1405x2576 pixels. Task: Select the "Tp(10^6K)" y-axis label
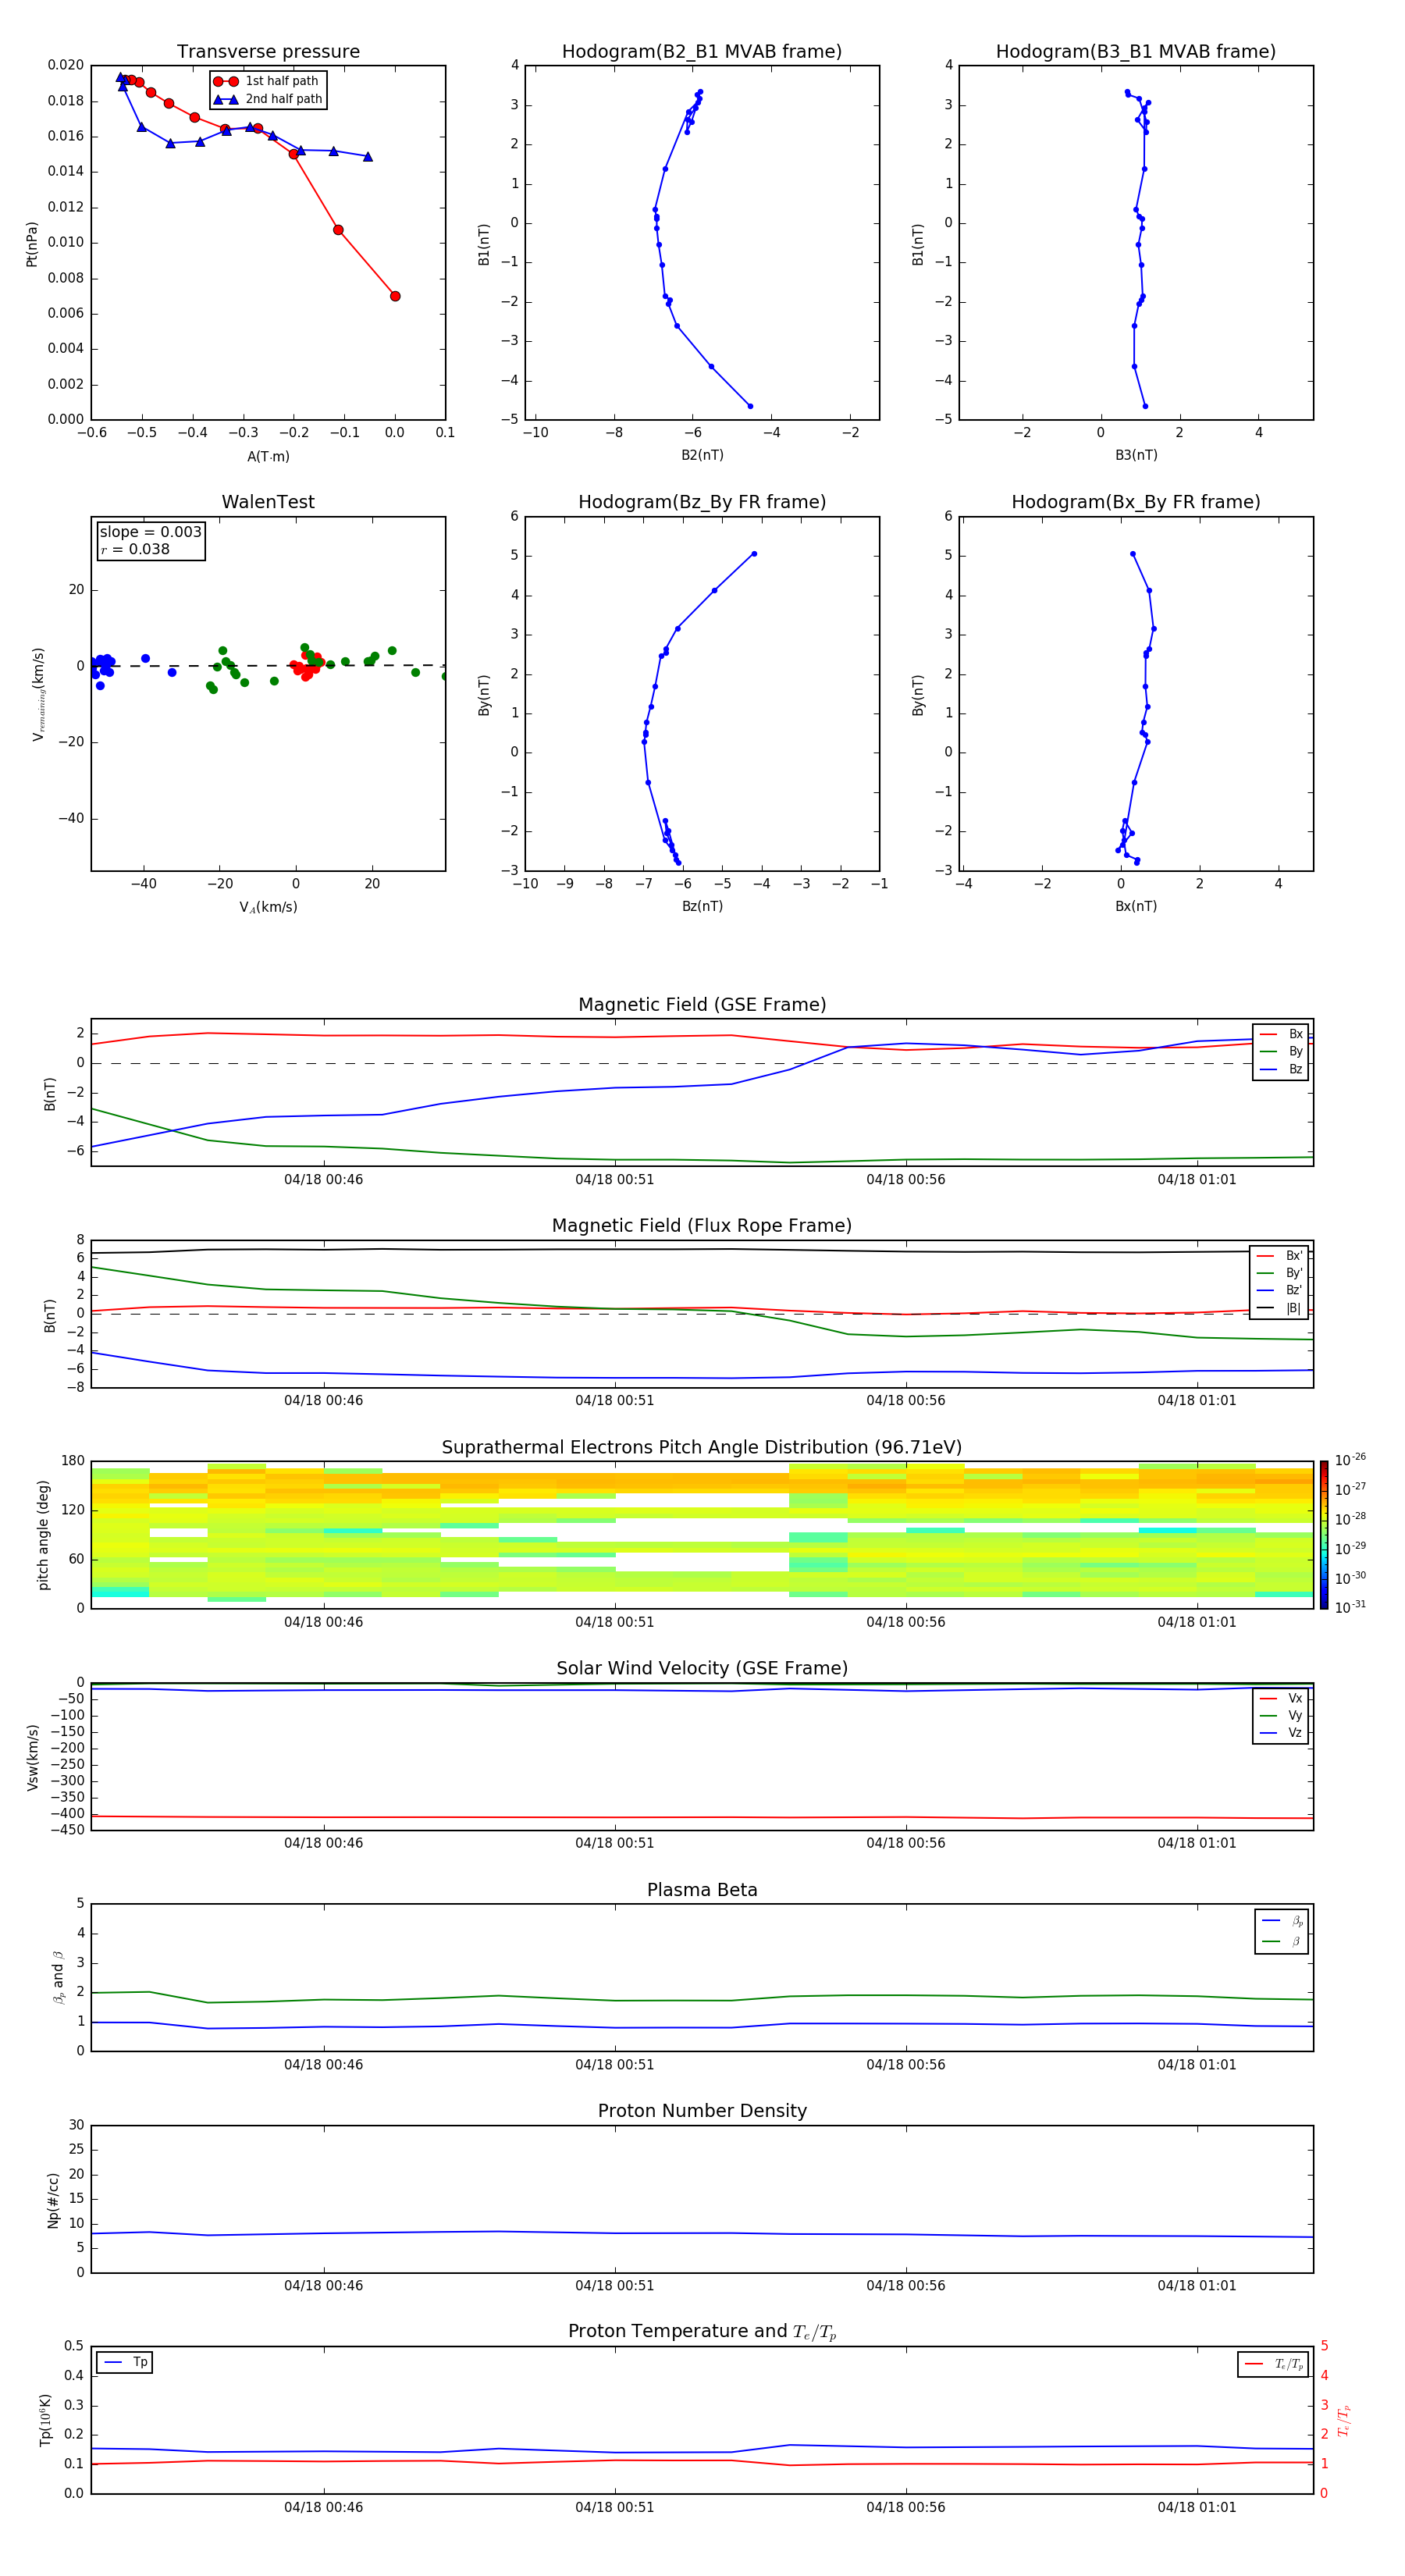point(45,2420)
